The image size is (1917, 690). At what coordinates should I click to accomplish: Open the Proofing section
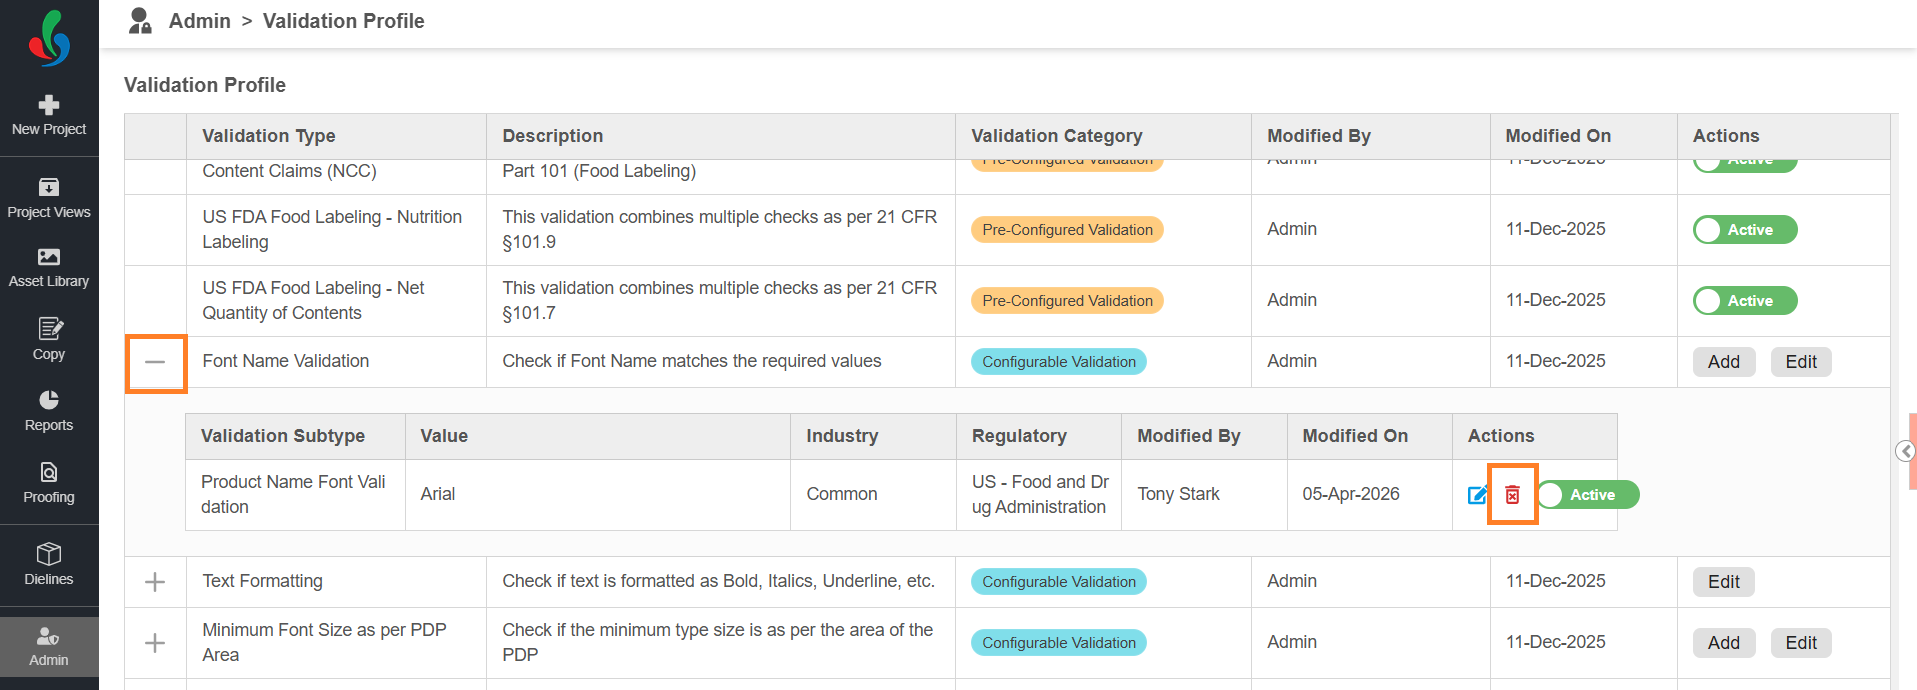49,483
